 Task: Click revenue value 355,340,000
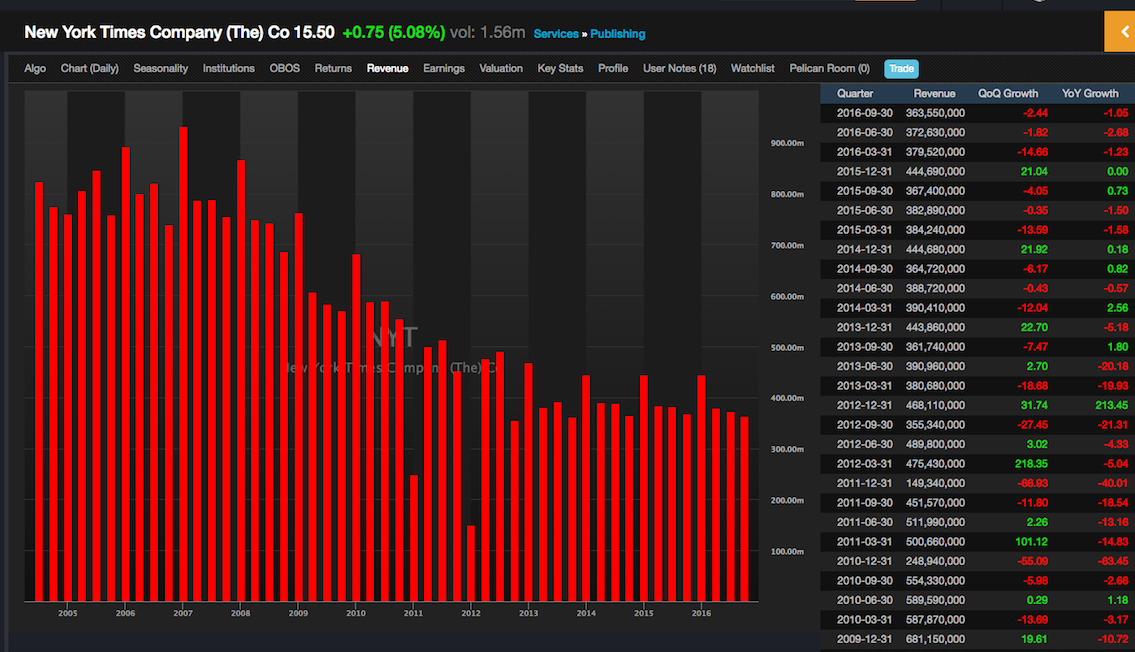click(935, 426)
